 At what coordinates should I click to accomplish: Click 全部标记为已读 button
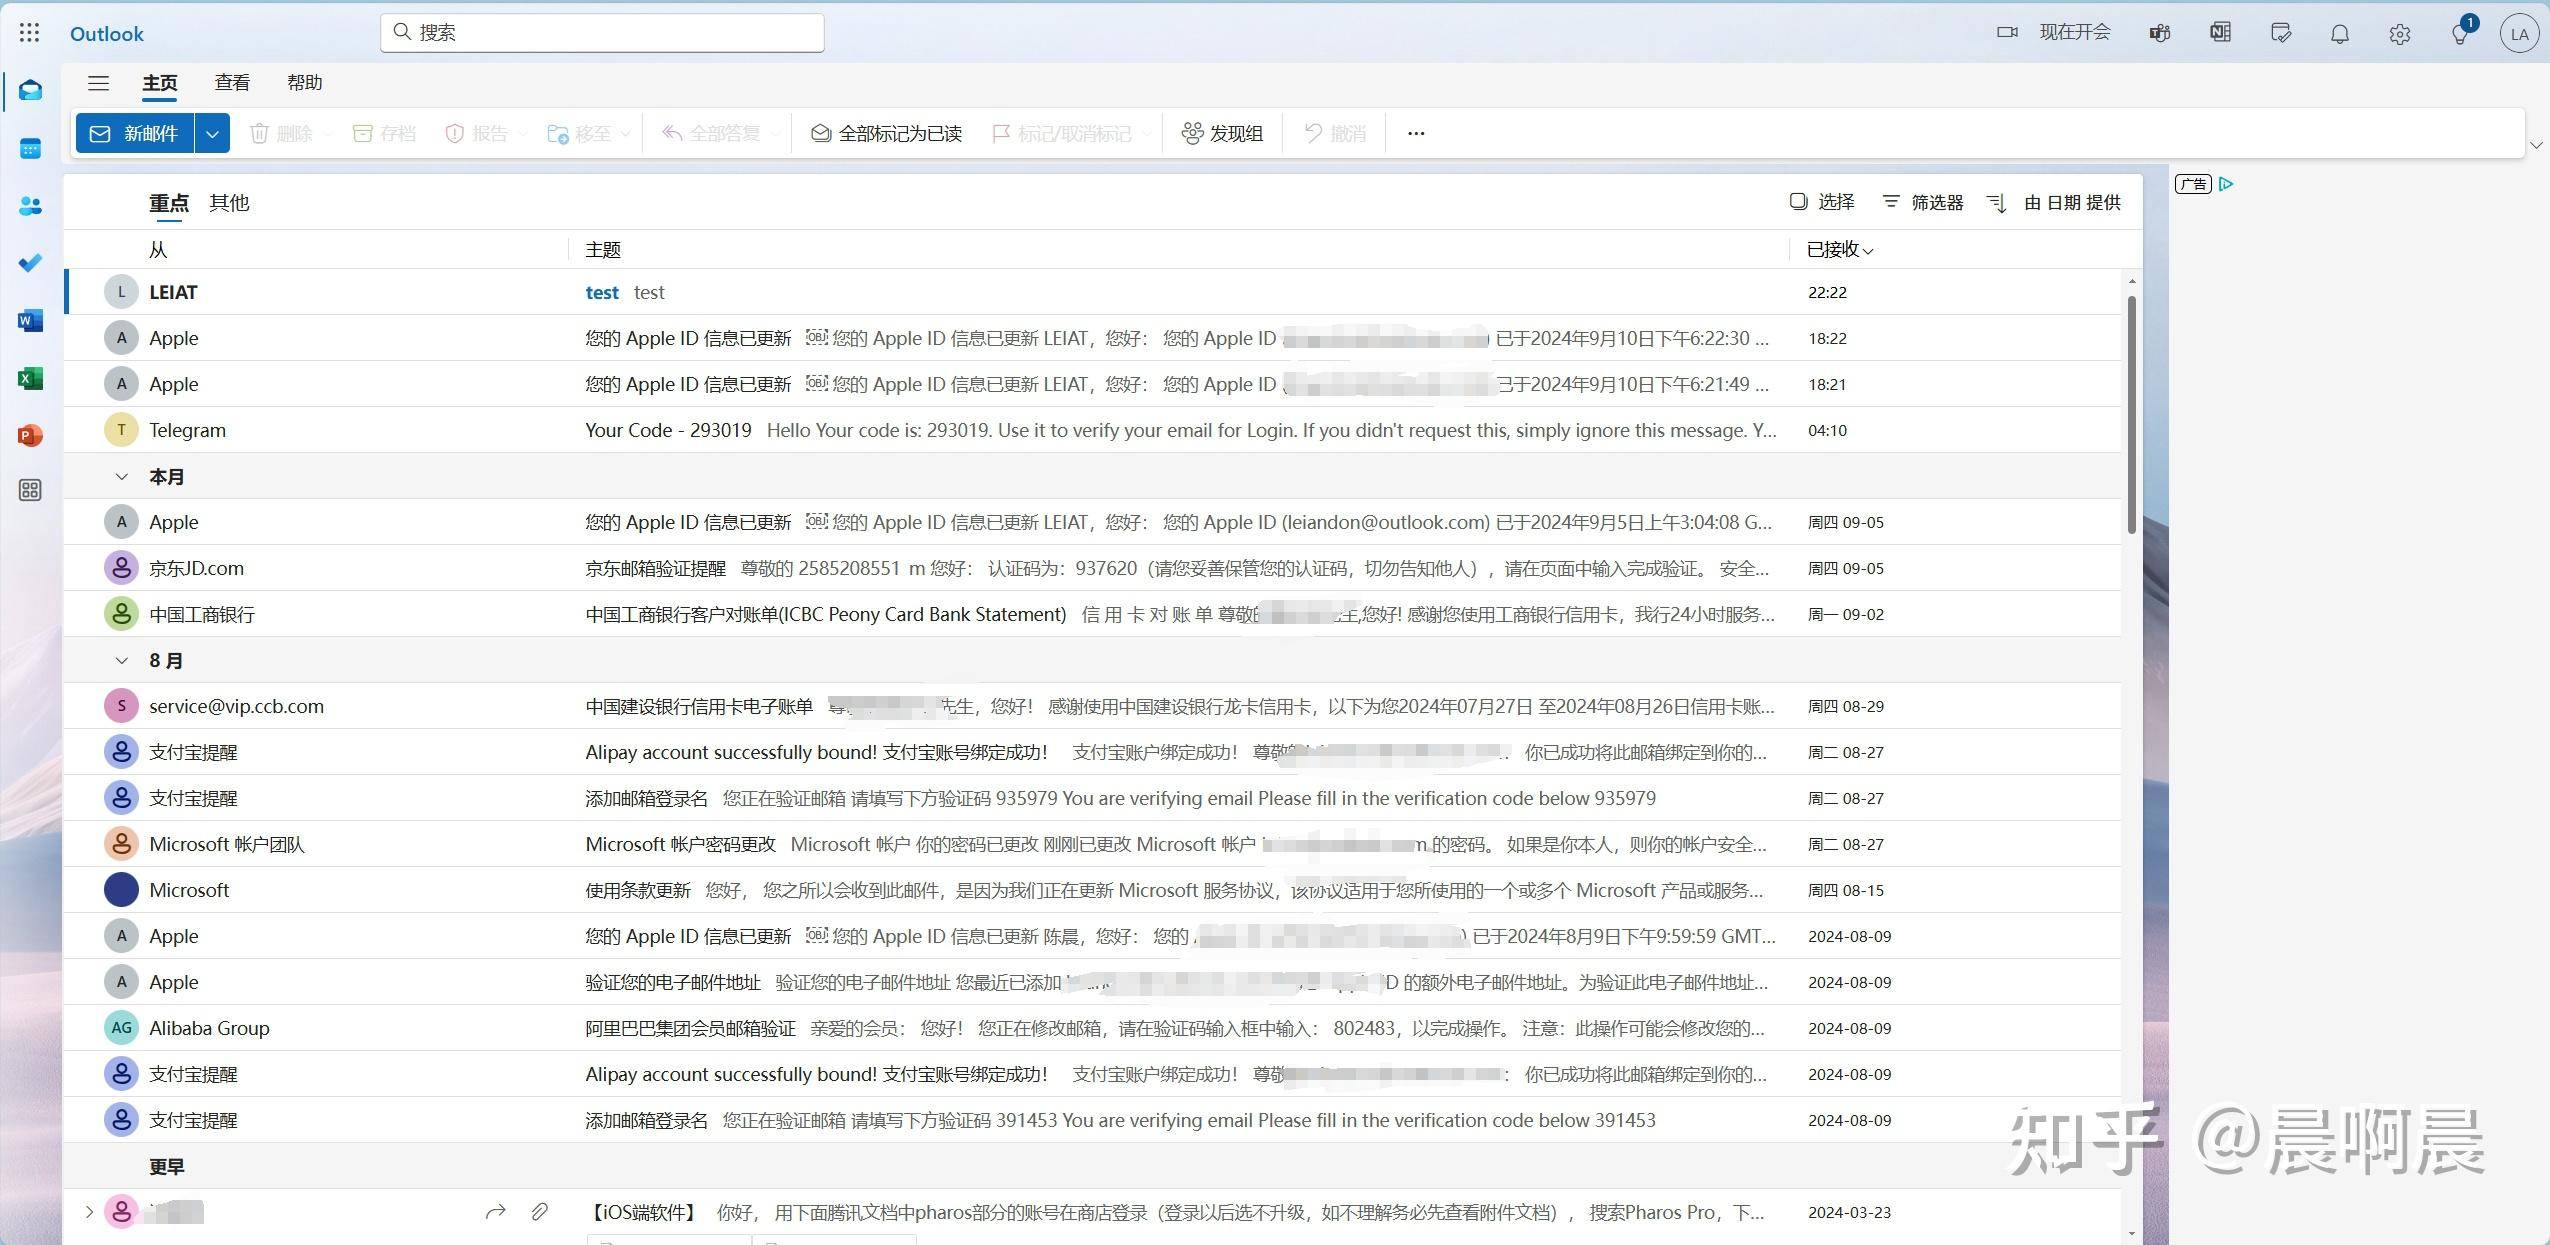coord(886,133)
